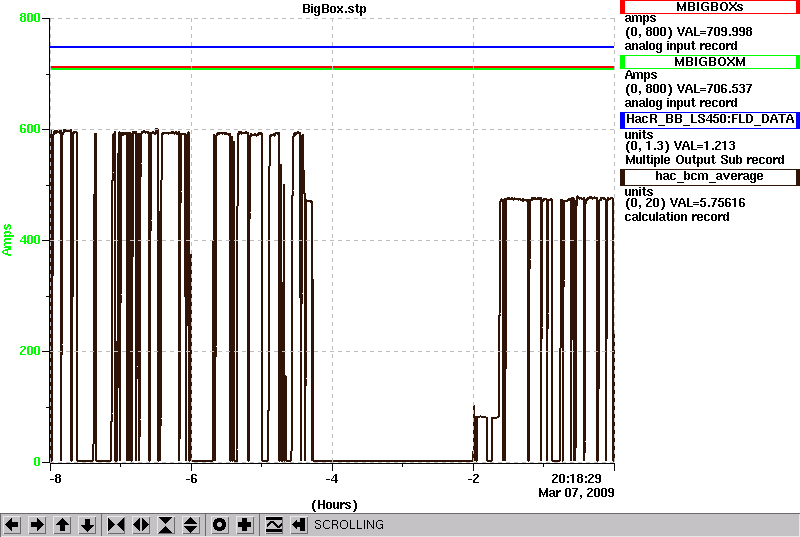Click the VAL=1.213 reading
The width and height of the screenshot is (800, 537).
pyautogui.click(x=705, y=146)
